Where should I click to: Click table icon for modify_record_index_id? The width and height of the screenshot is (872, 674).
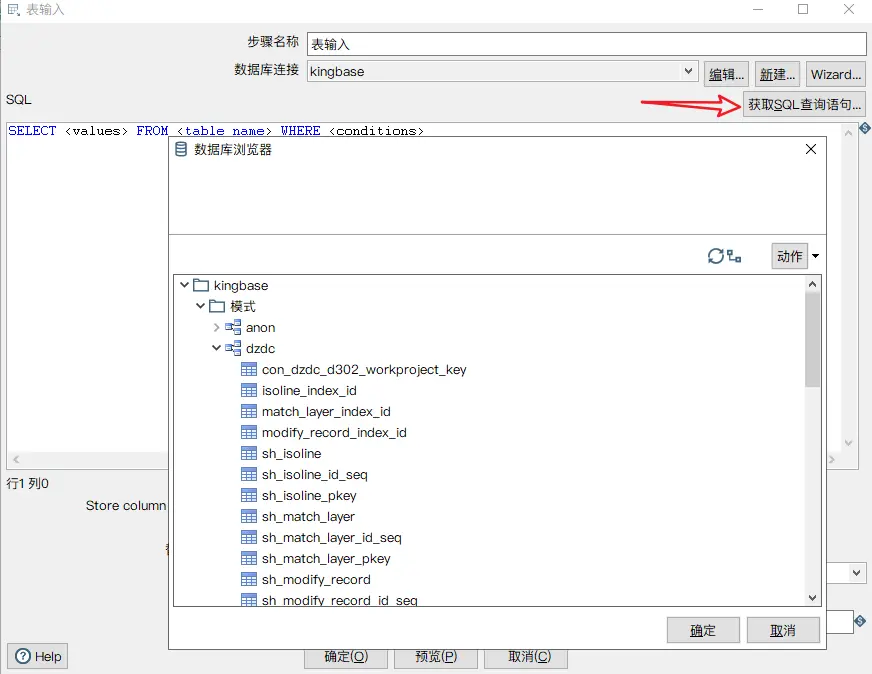pos(249,432)
